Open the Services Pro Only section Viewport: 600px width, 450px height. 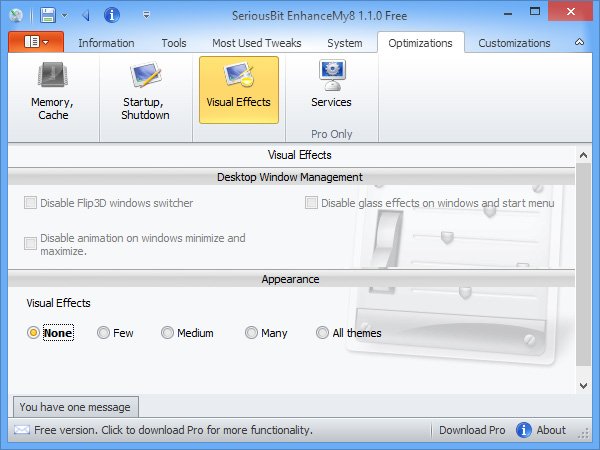point(331,85)
